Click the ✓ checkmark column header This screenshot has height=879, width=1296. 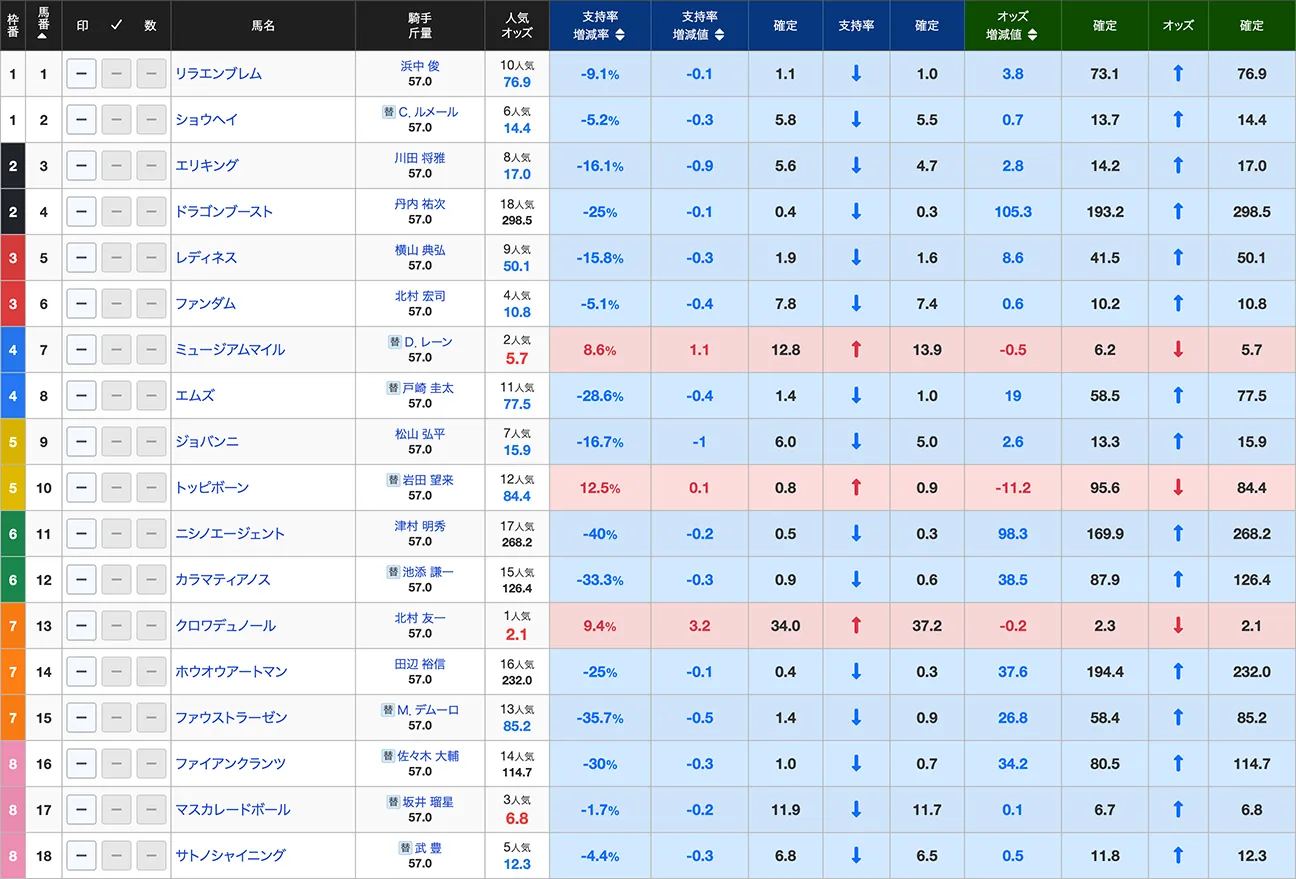coord(116,25)
